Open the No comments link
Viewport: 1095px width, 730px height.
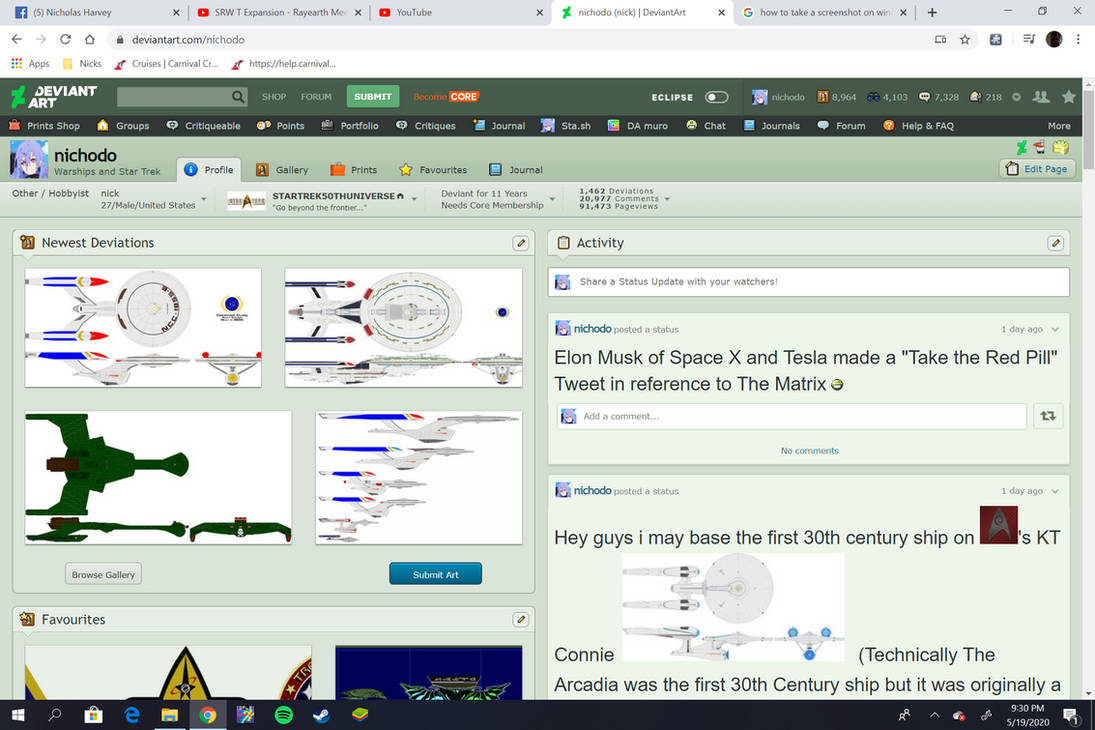tap(809, 451)
